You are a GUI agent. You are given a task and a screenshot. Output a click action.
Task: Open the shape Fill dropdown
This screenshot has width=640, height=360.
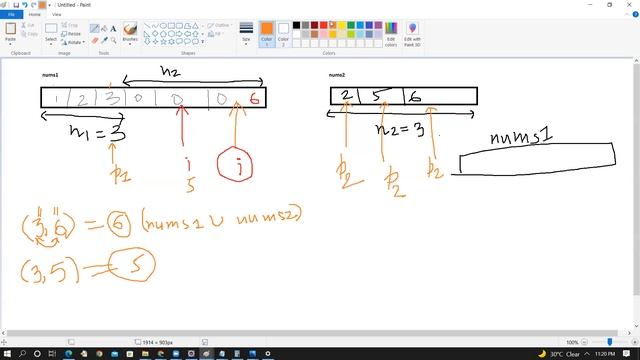[x=216, y=34]
